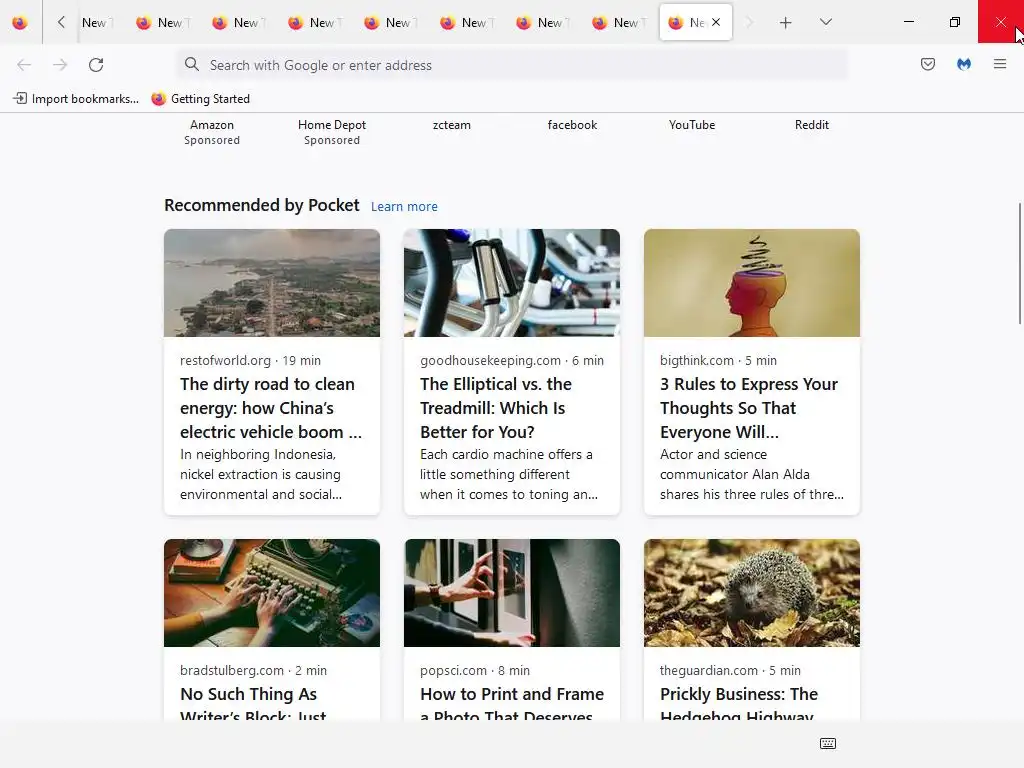Open the zcteam shortcut
Screen dimensions: 1024x768
[x=452, y=125]
